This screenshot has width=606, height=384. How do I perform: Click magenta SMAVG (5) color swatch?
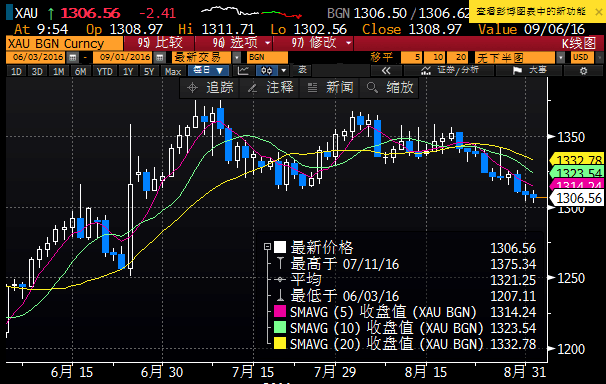point(280,311)
